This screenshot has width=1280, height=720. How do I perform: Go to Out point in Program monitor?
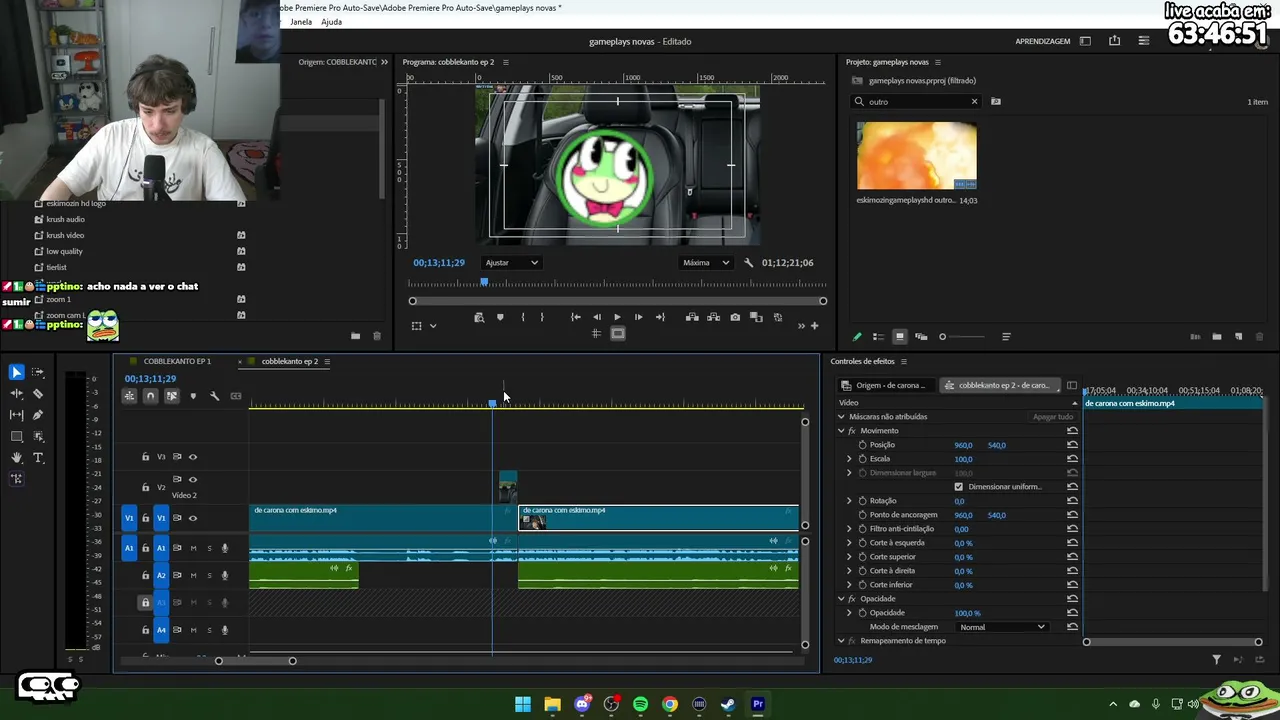(660, 317)
